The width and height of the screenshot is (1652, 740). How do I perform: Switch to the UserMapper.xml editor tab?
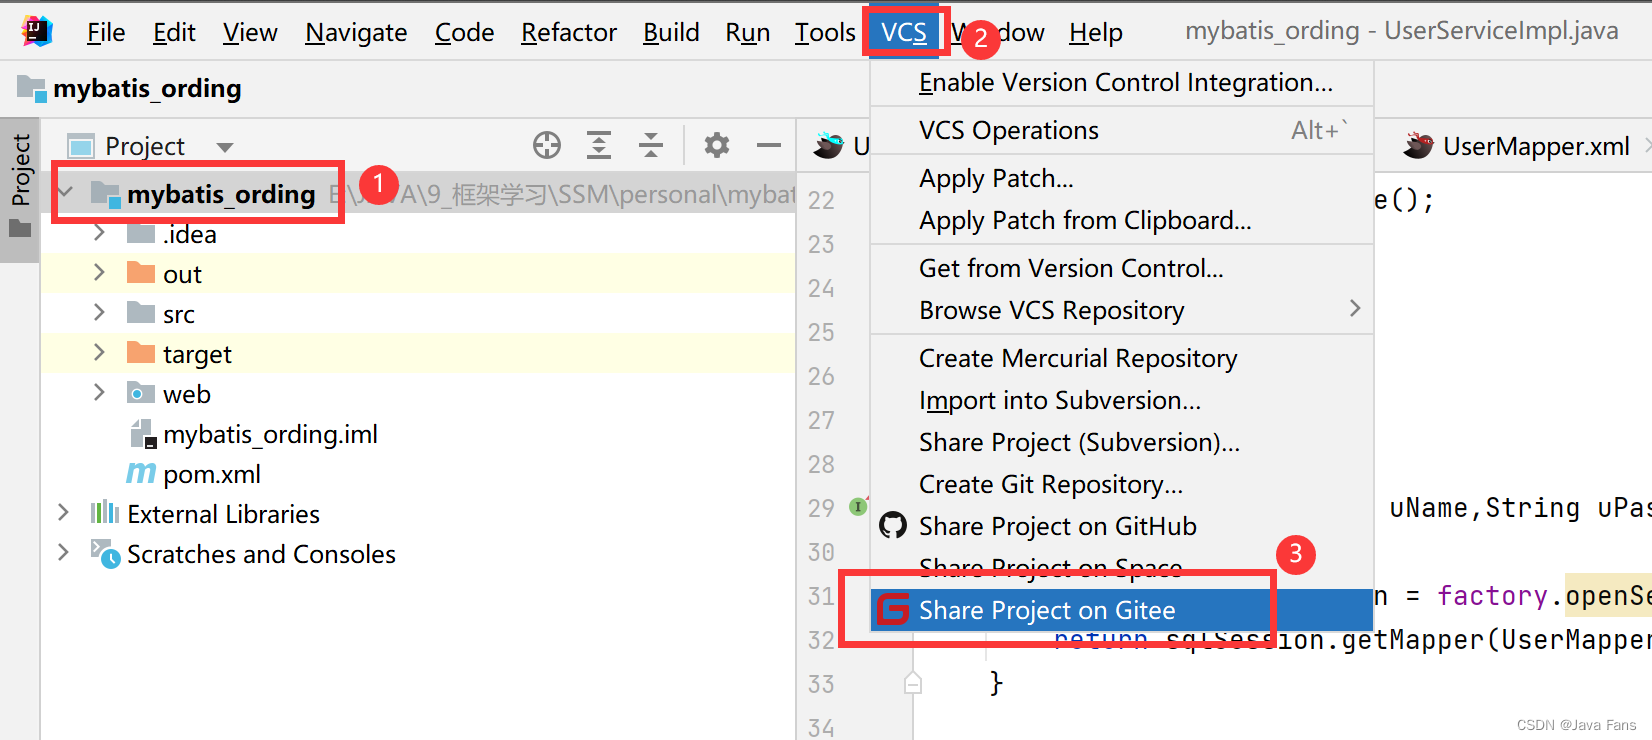click(1535, 147)
